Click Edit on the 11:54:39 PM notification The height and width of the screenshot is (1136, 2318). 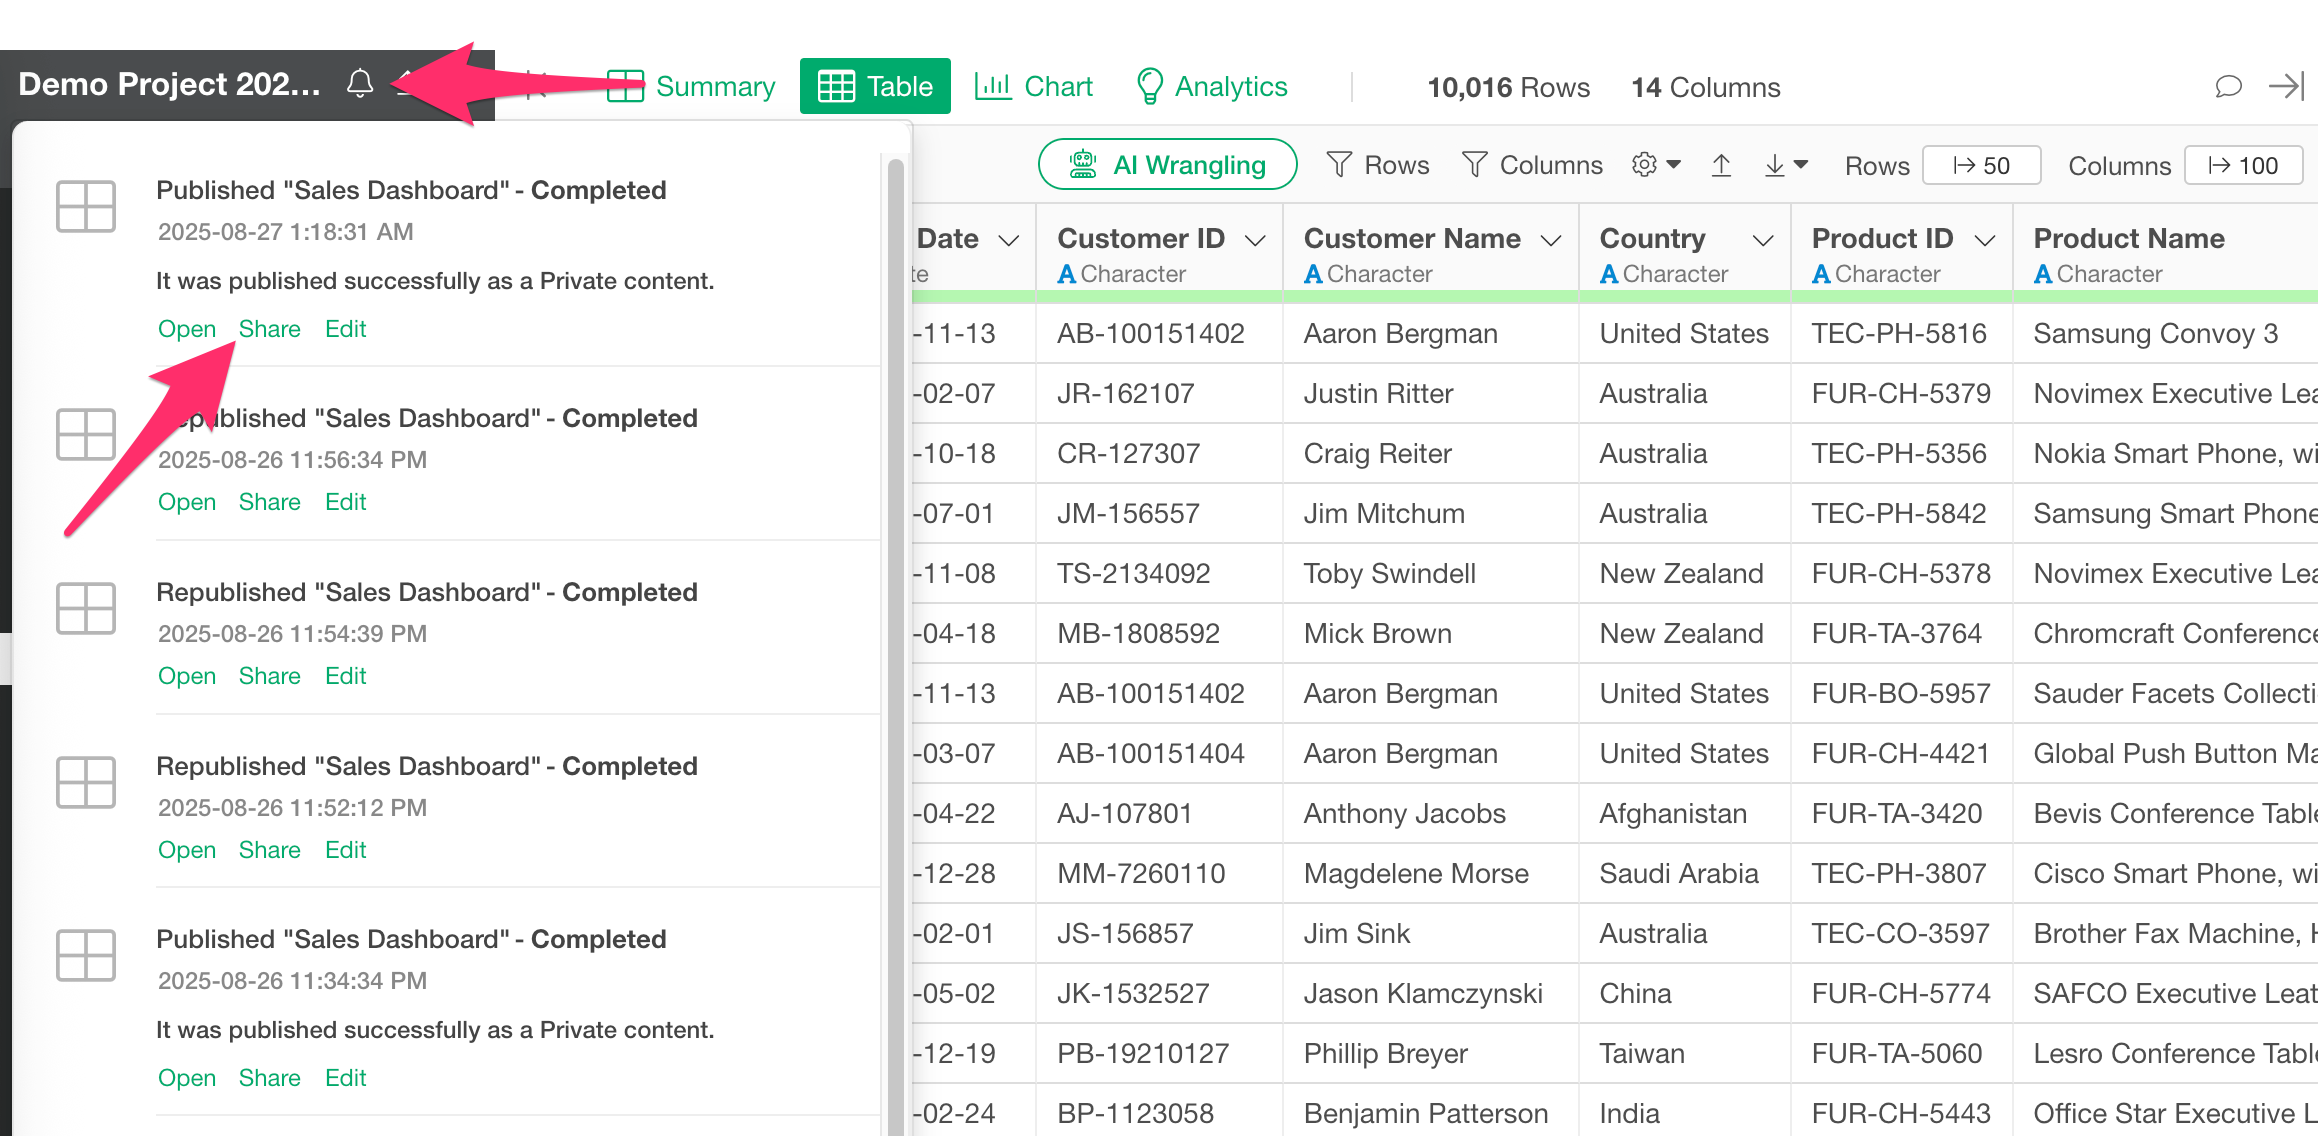[345, 676]
